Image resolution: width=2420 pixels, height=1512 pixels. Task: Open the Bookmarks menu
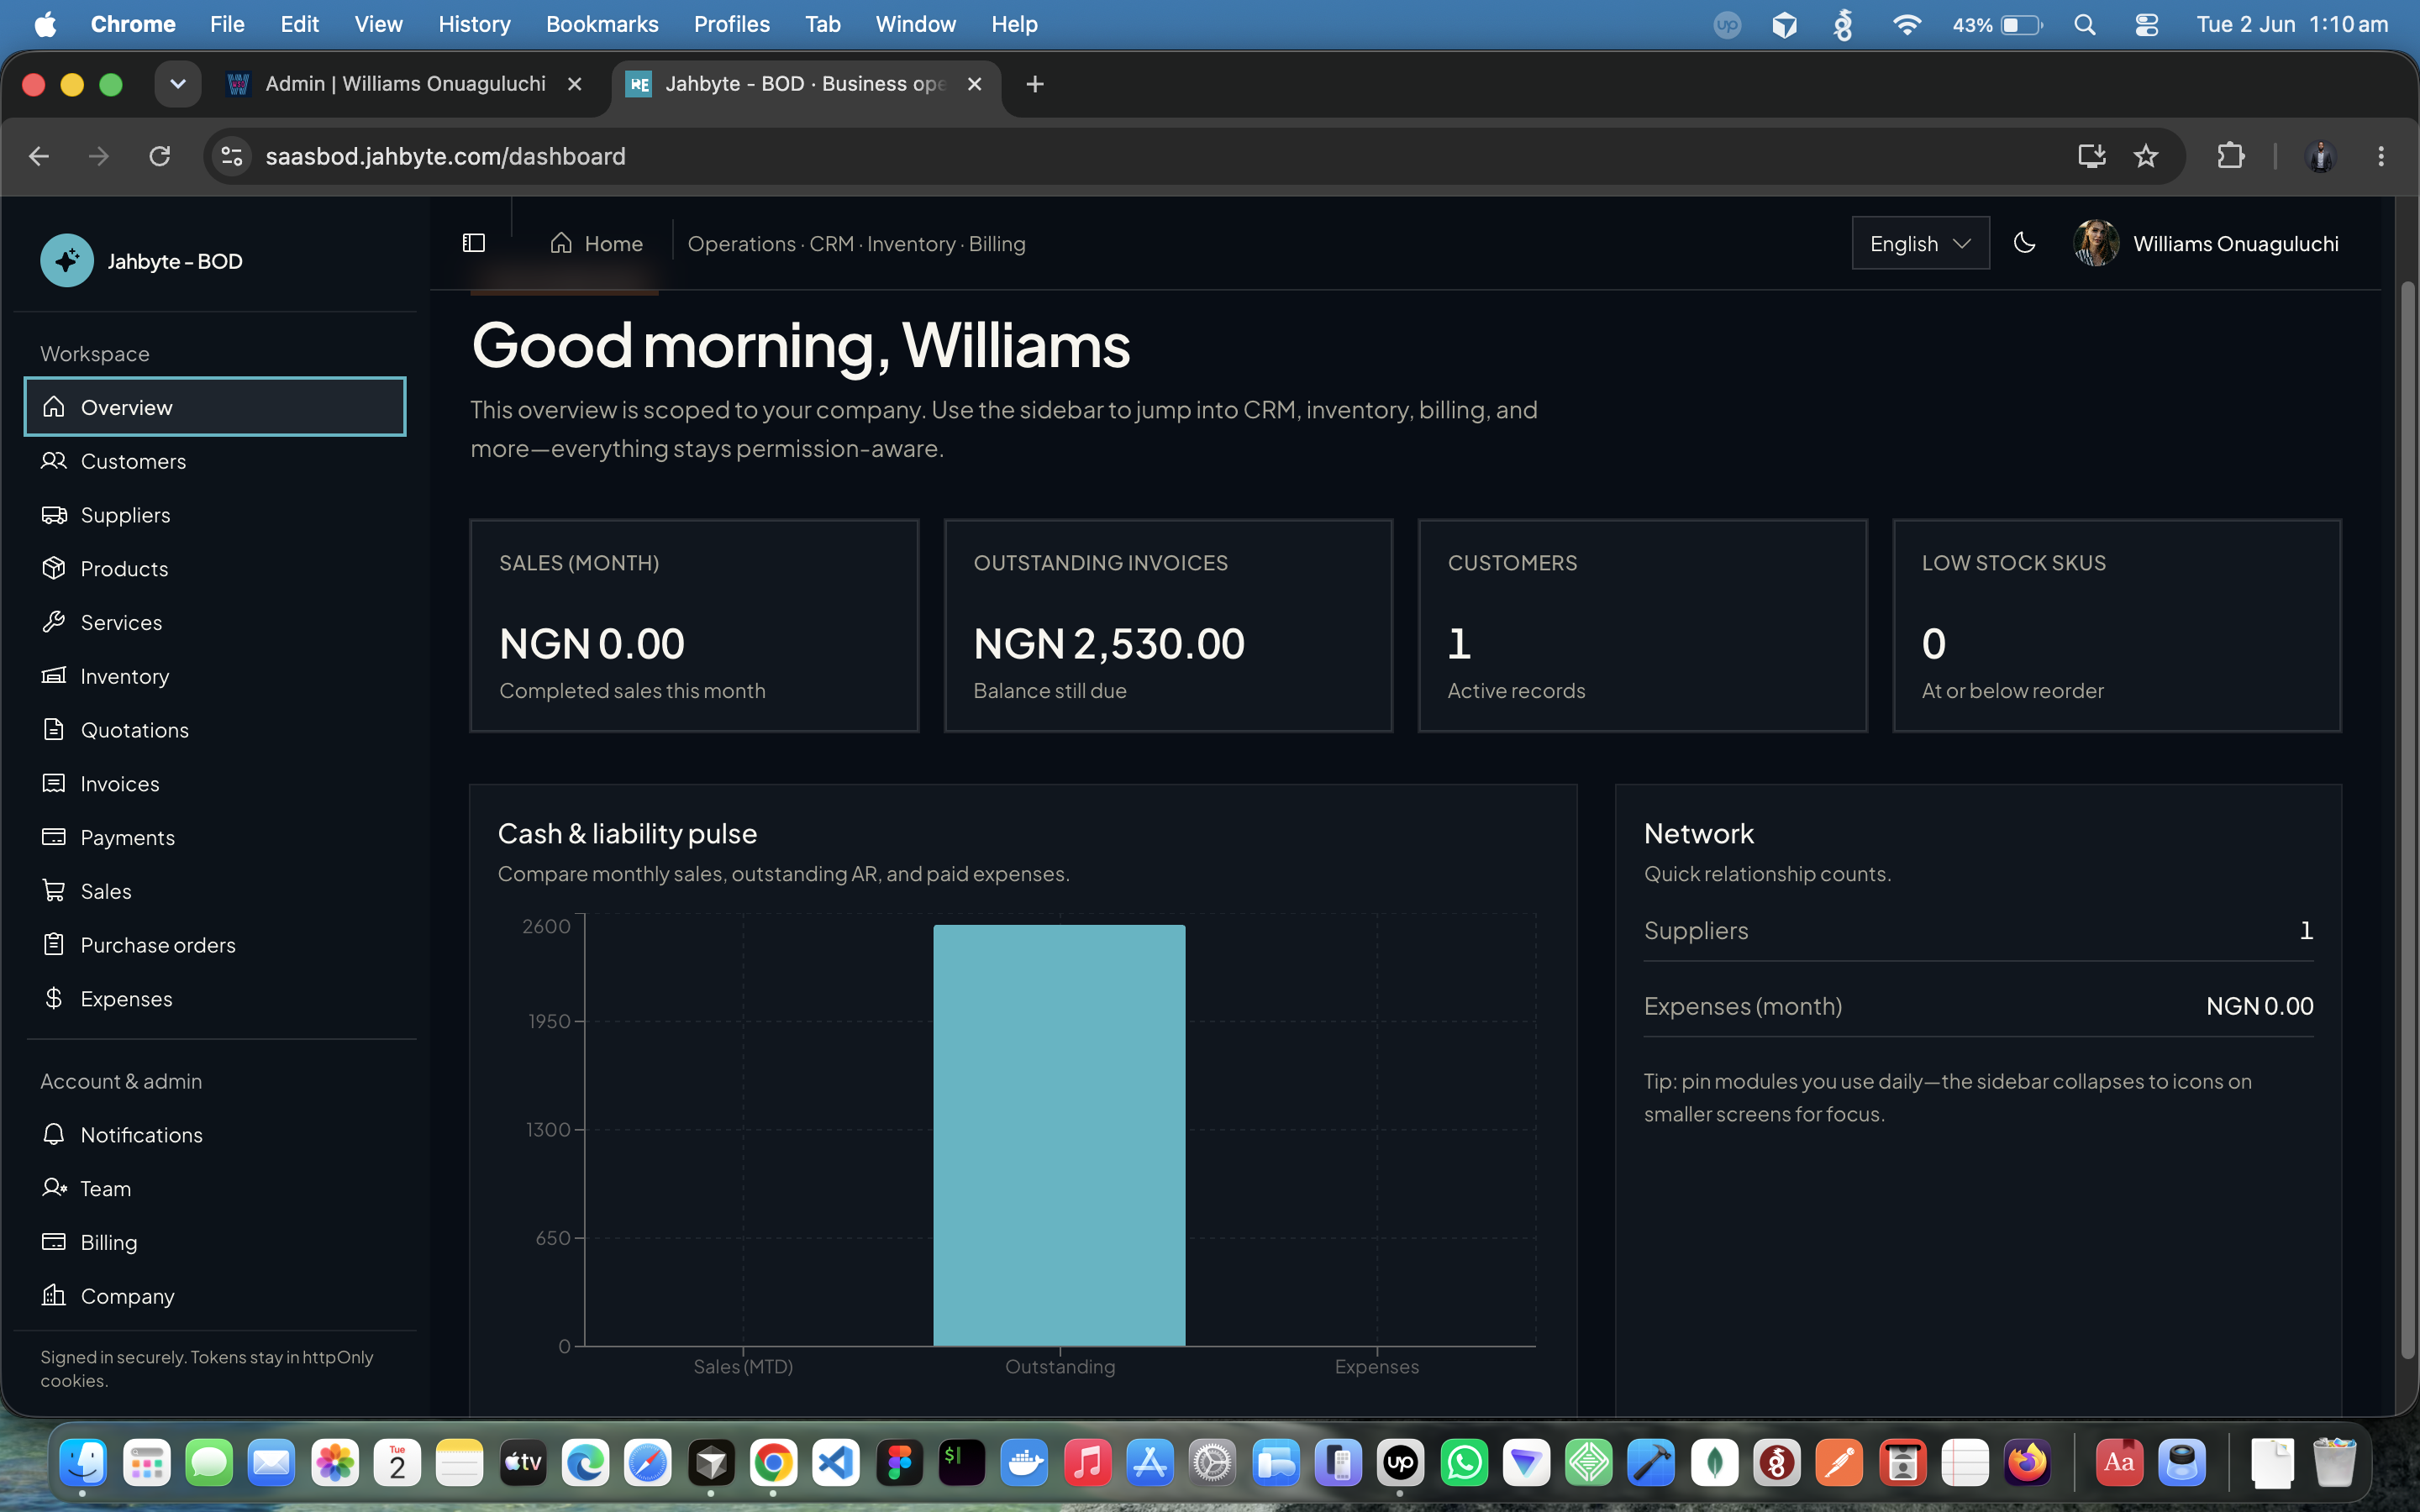pyautogui.click(x=602, y=24)
